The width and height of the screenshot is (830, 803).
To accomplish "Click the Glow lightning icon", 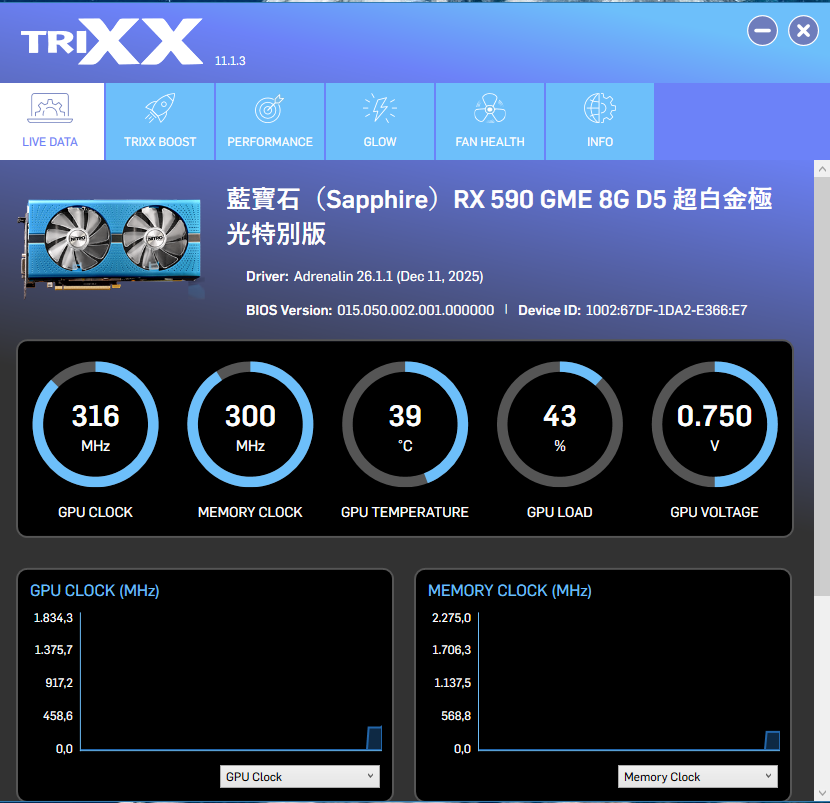I will (380, 108).
